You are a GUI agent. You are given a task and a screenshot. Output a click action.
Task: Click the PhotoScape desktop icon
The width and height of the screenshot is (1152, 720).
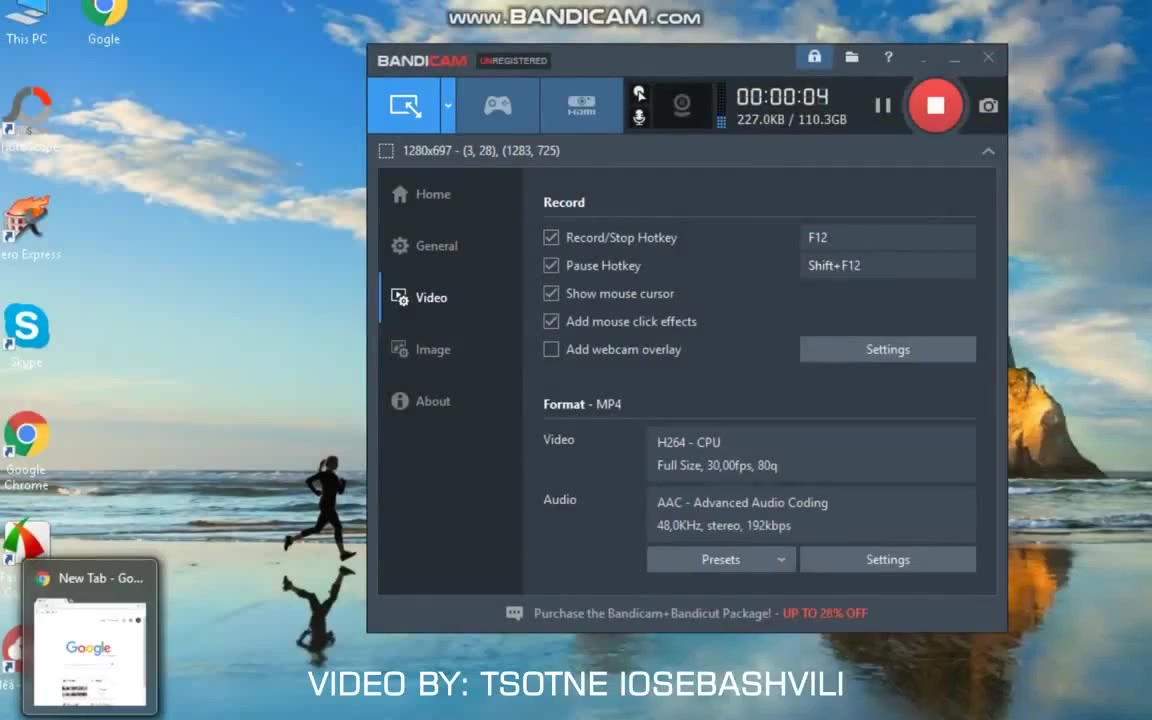click(x=28, y=120)
